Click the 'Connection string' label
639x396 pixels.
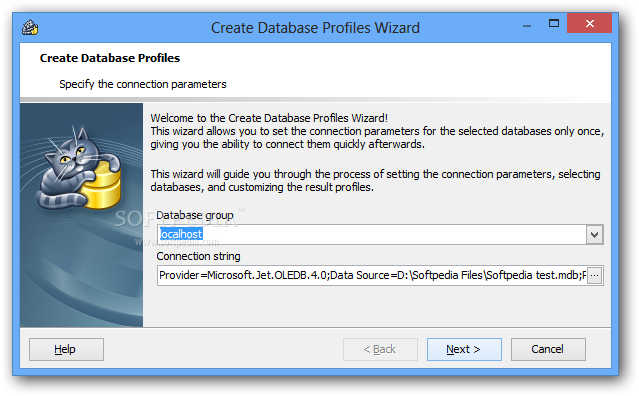198,256
